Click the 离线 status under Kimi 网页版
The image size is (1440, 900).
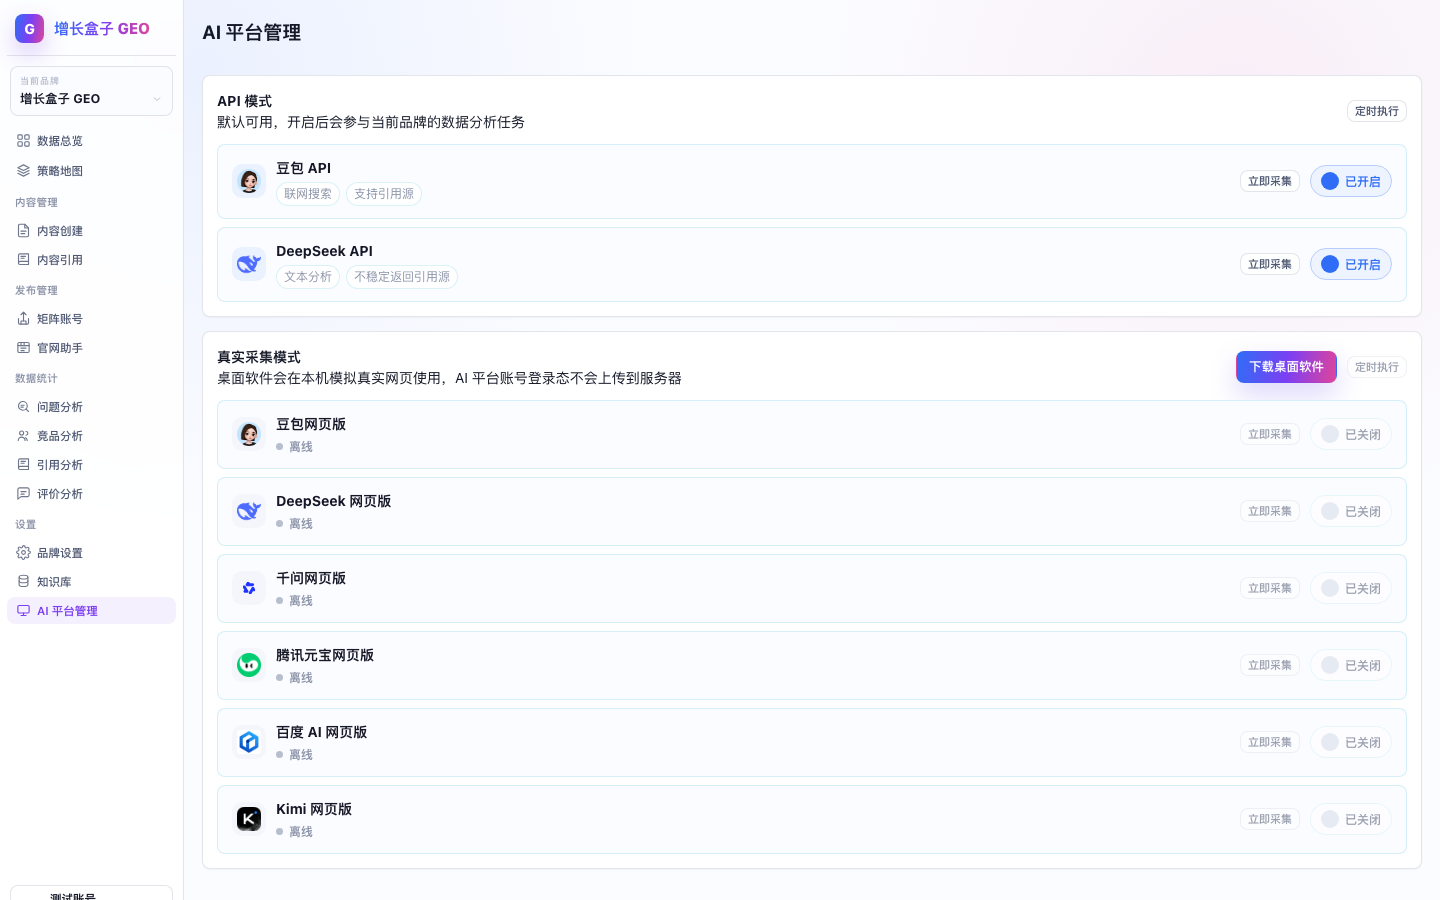pyautogui.click(x=295, y=832)
